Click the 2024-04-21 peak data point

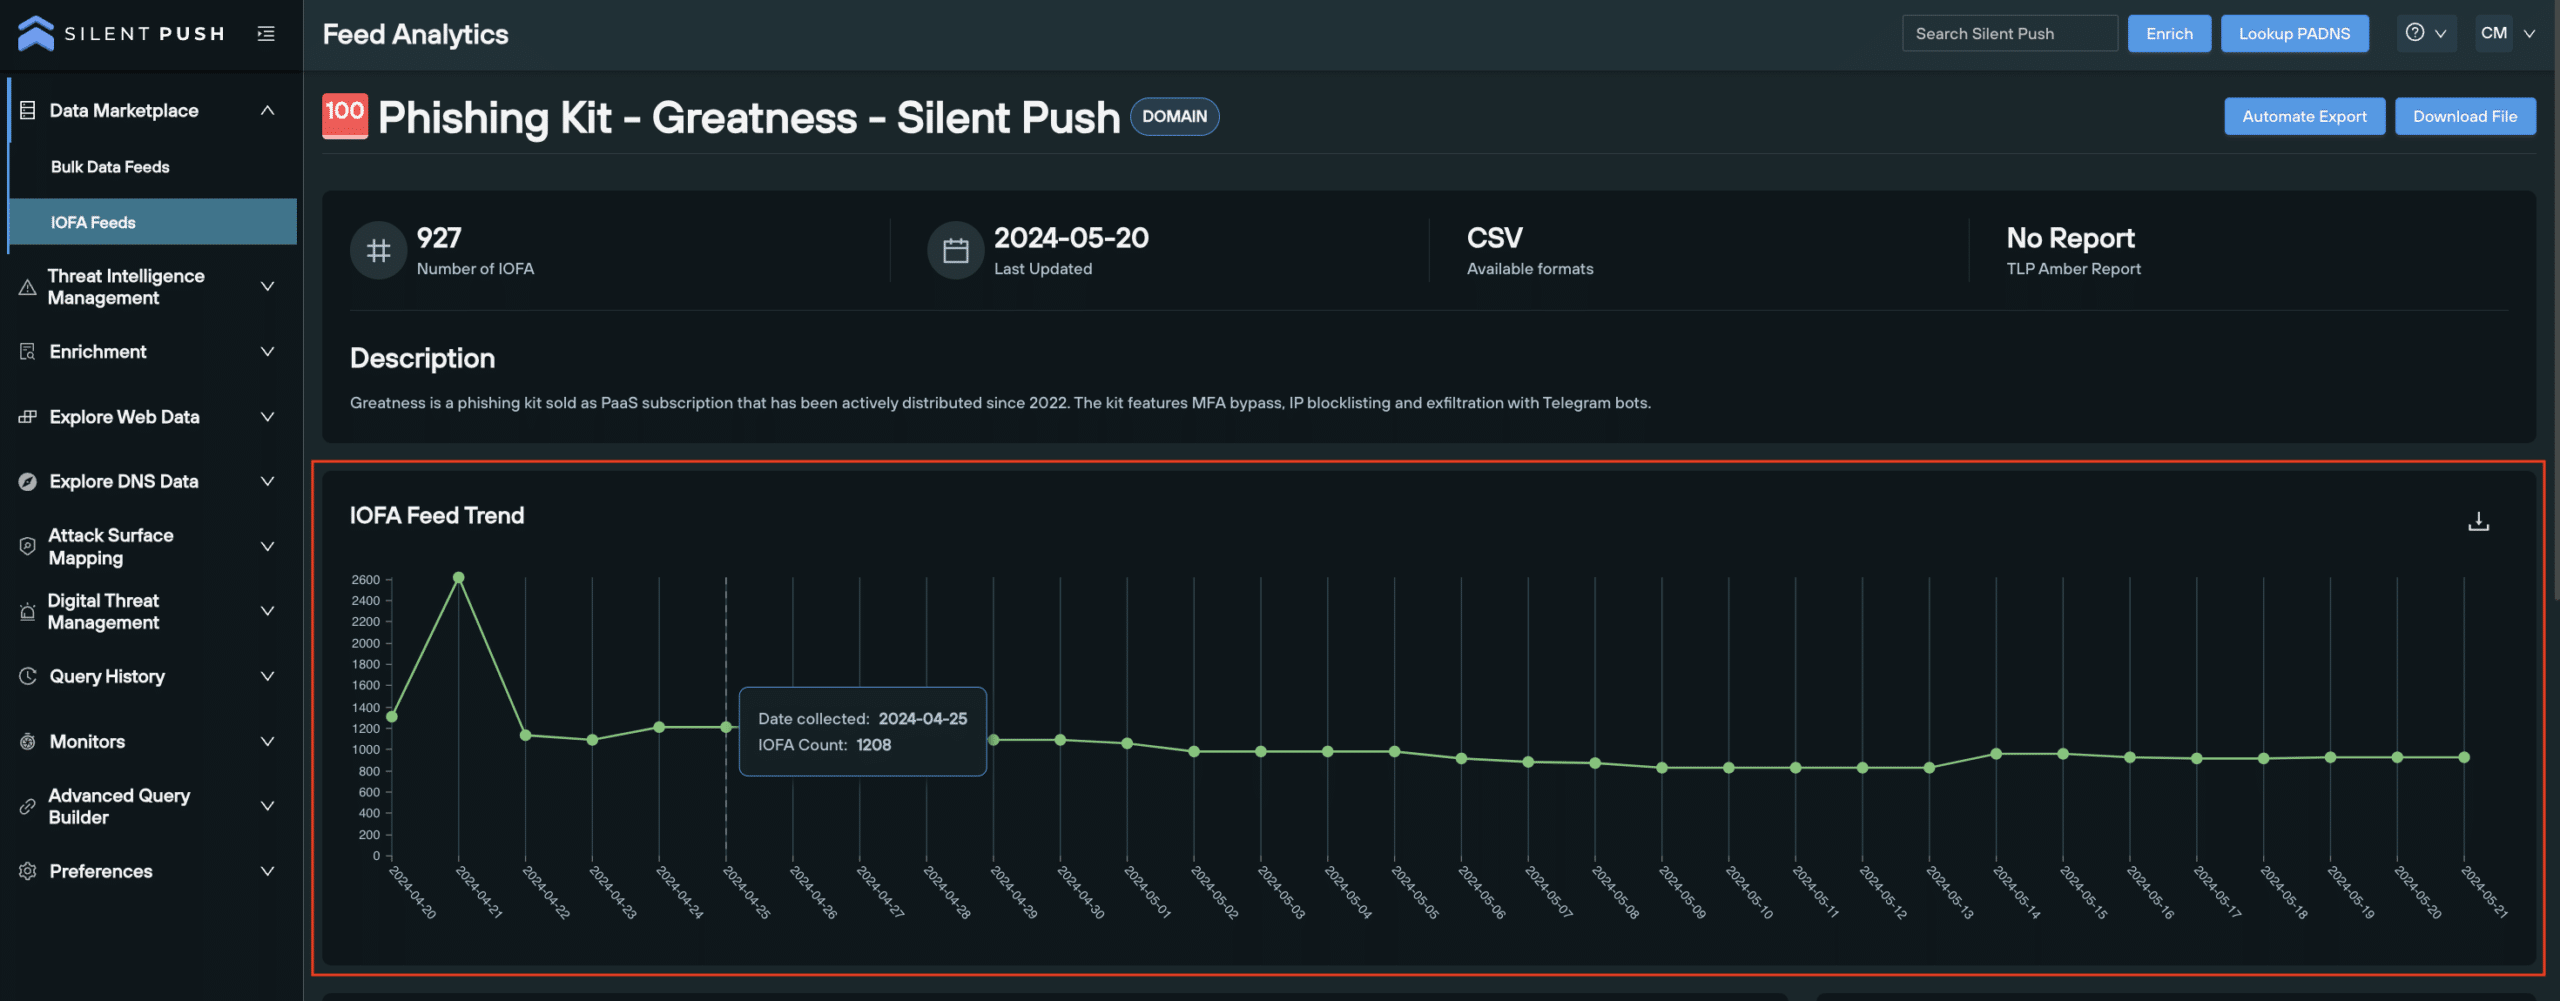(459, 578)
